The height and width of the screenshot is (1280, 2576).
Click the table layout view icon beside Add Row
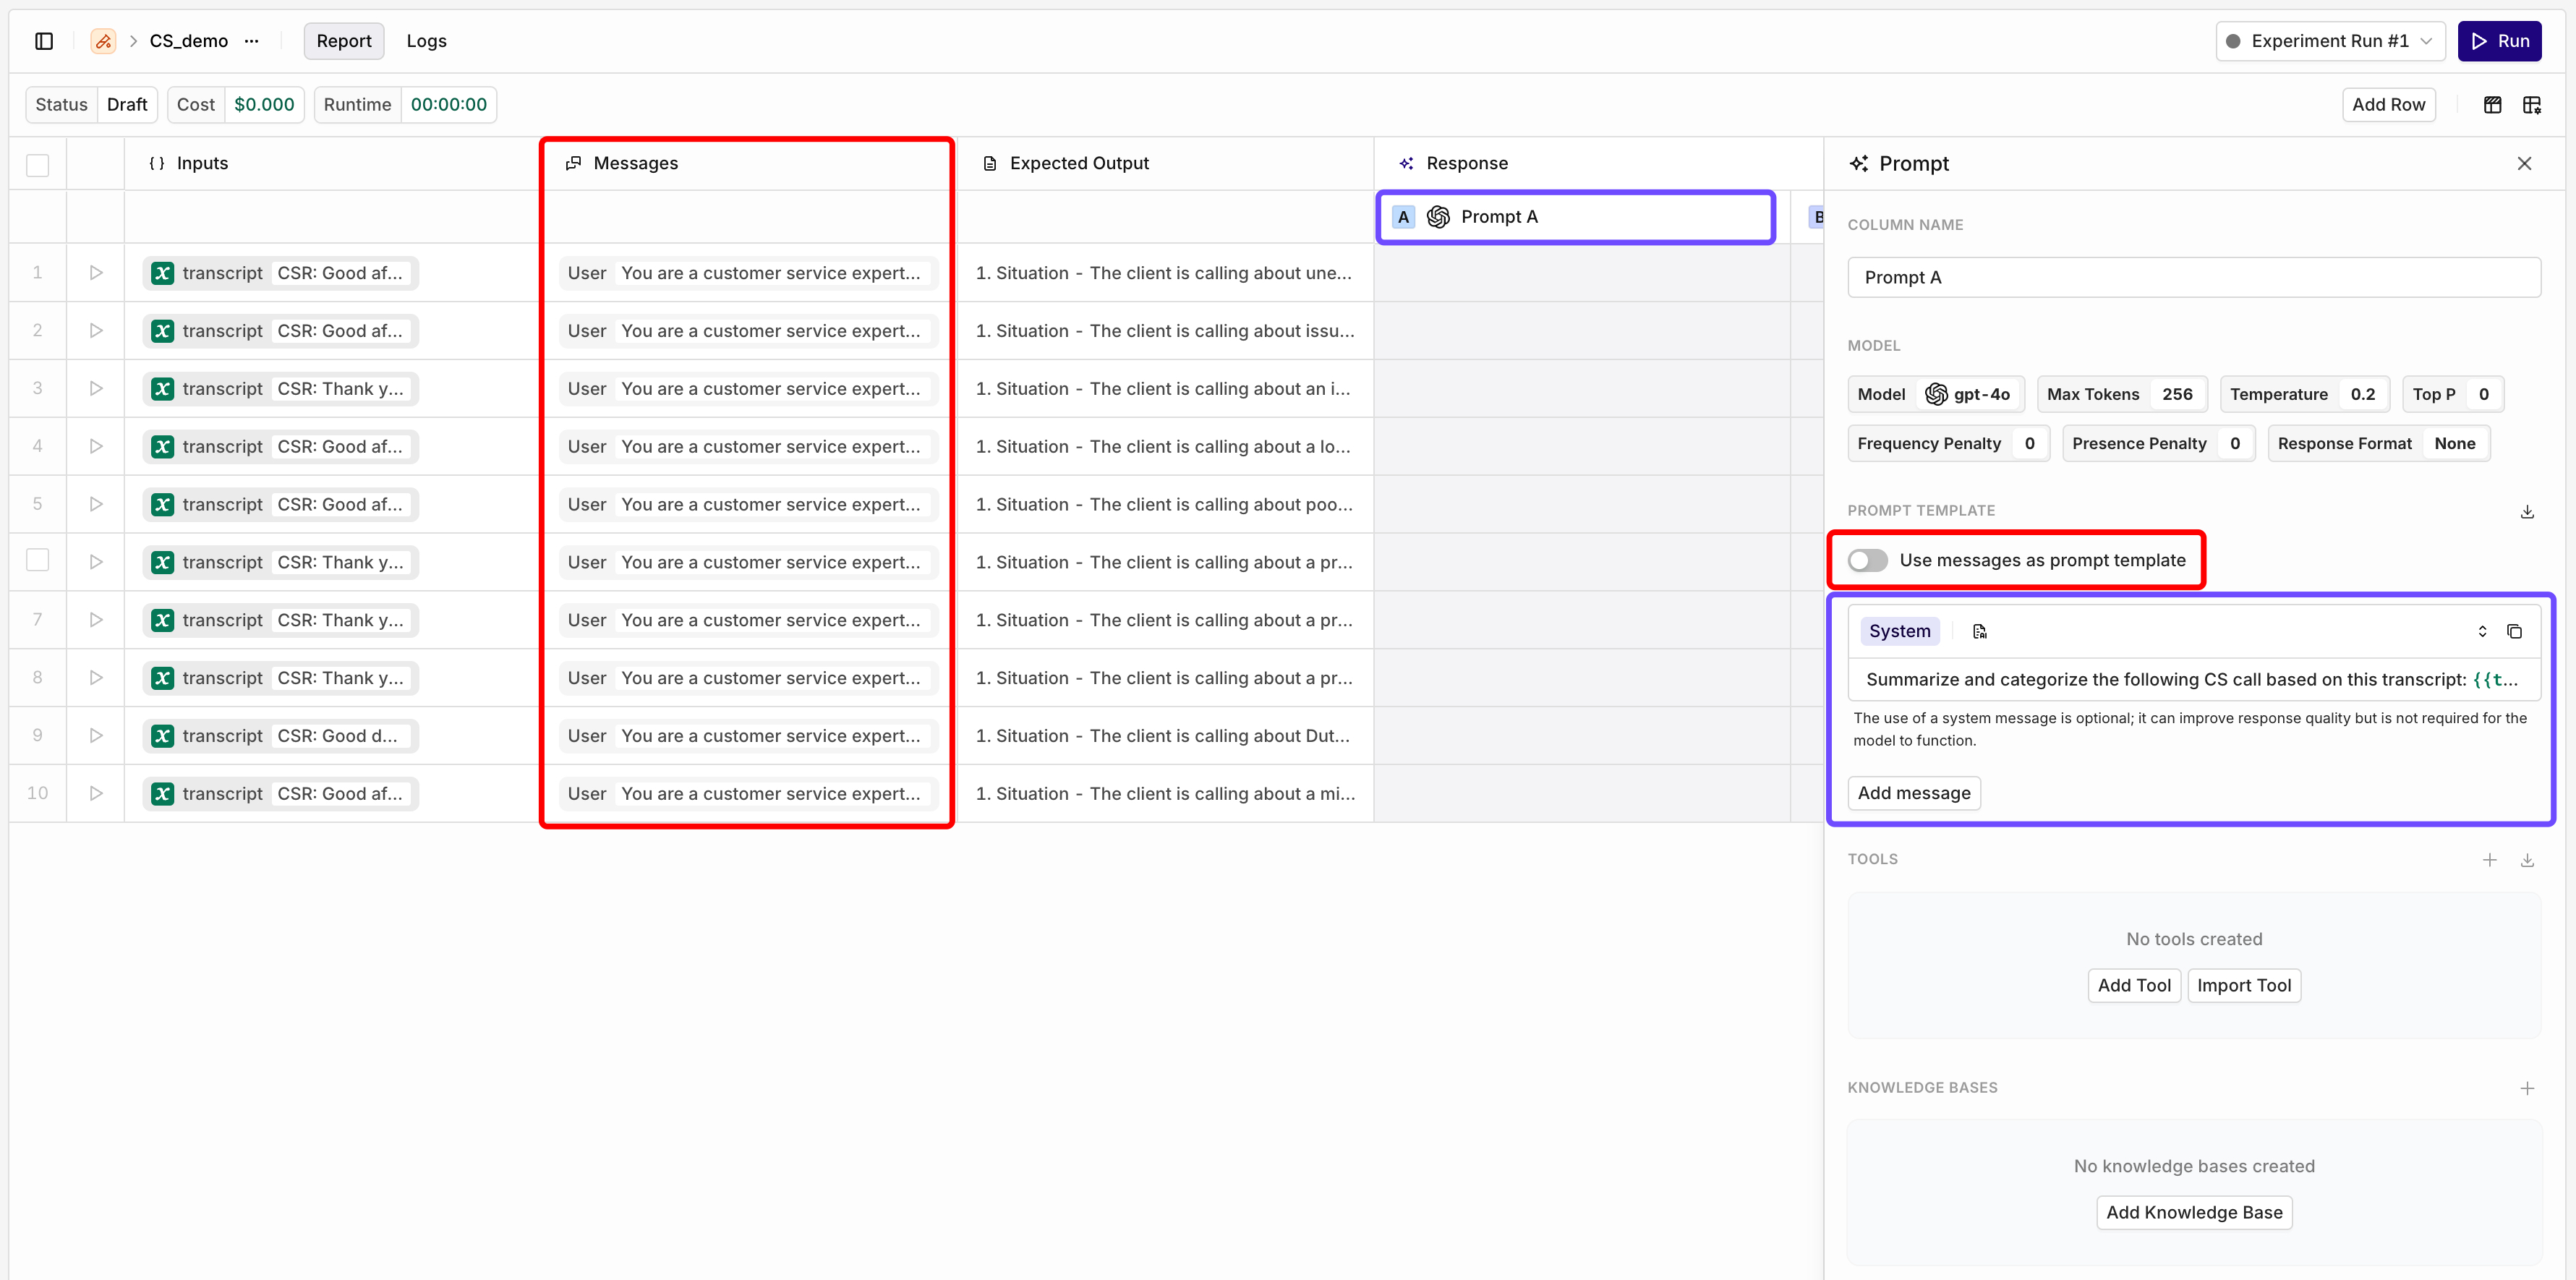[2493, 105]
